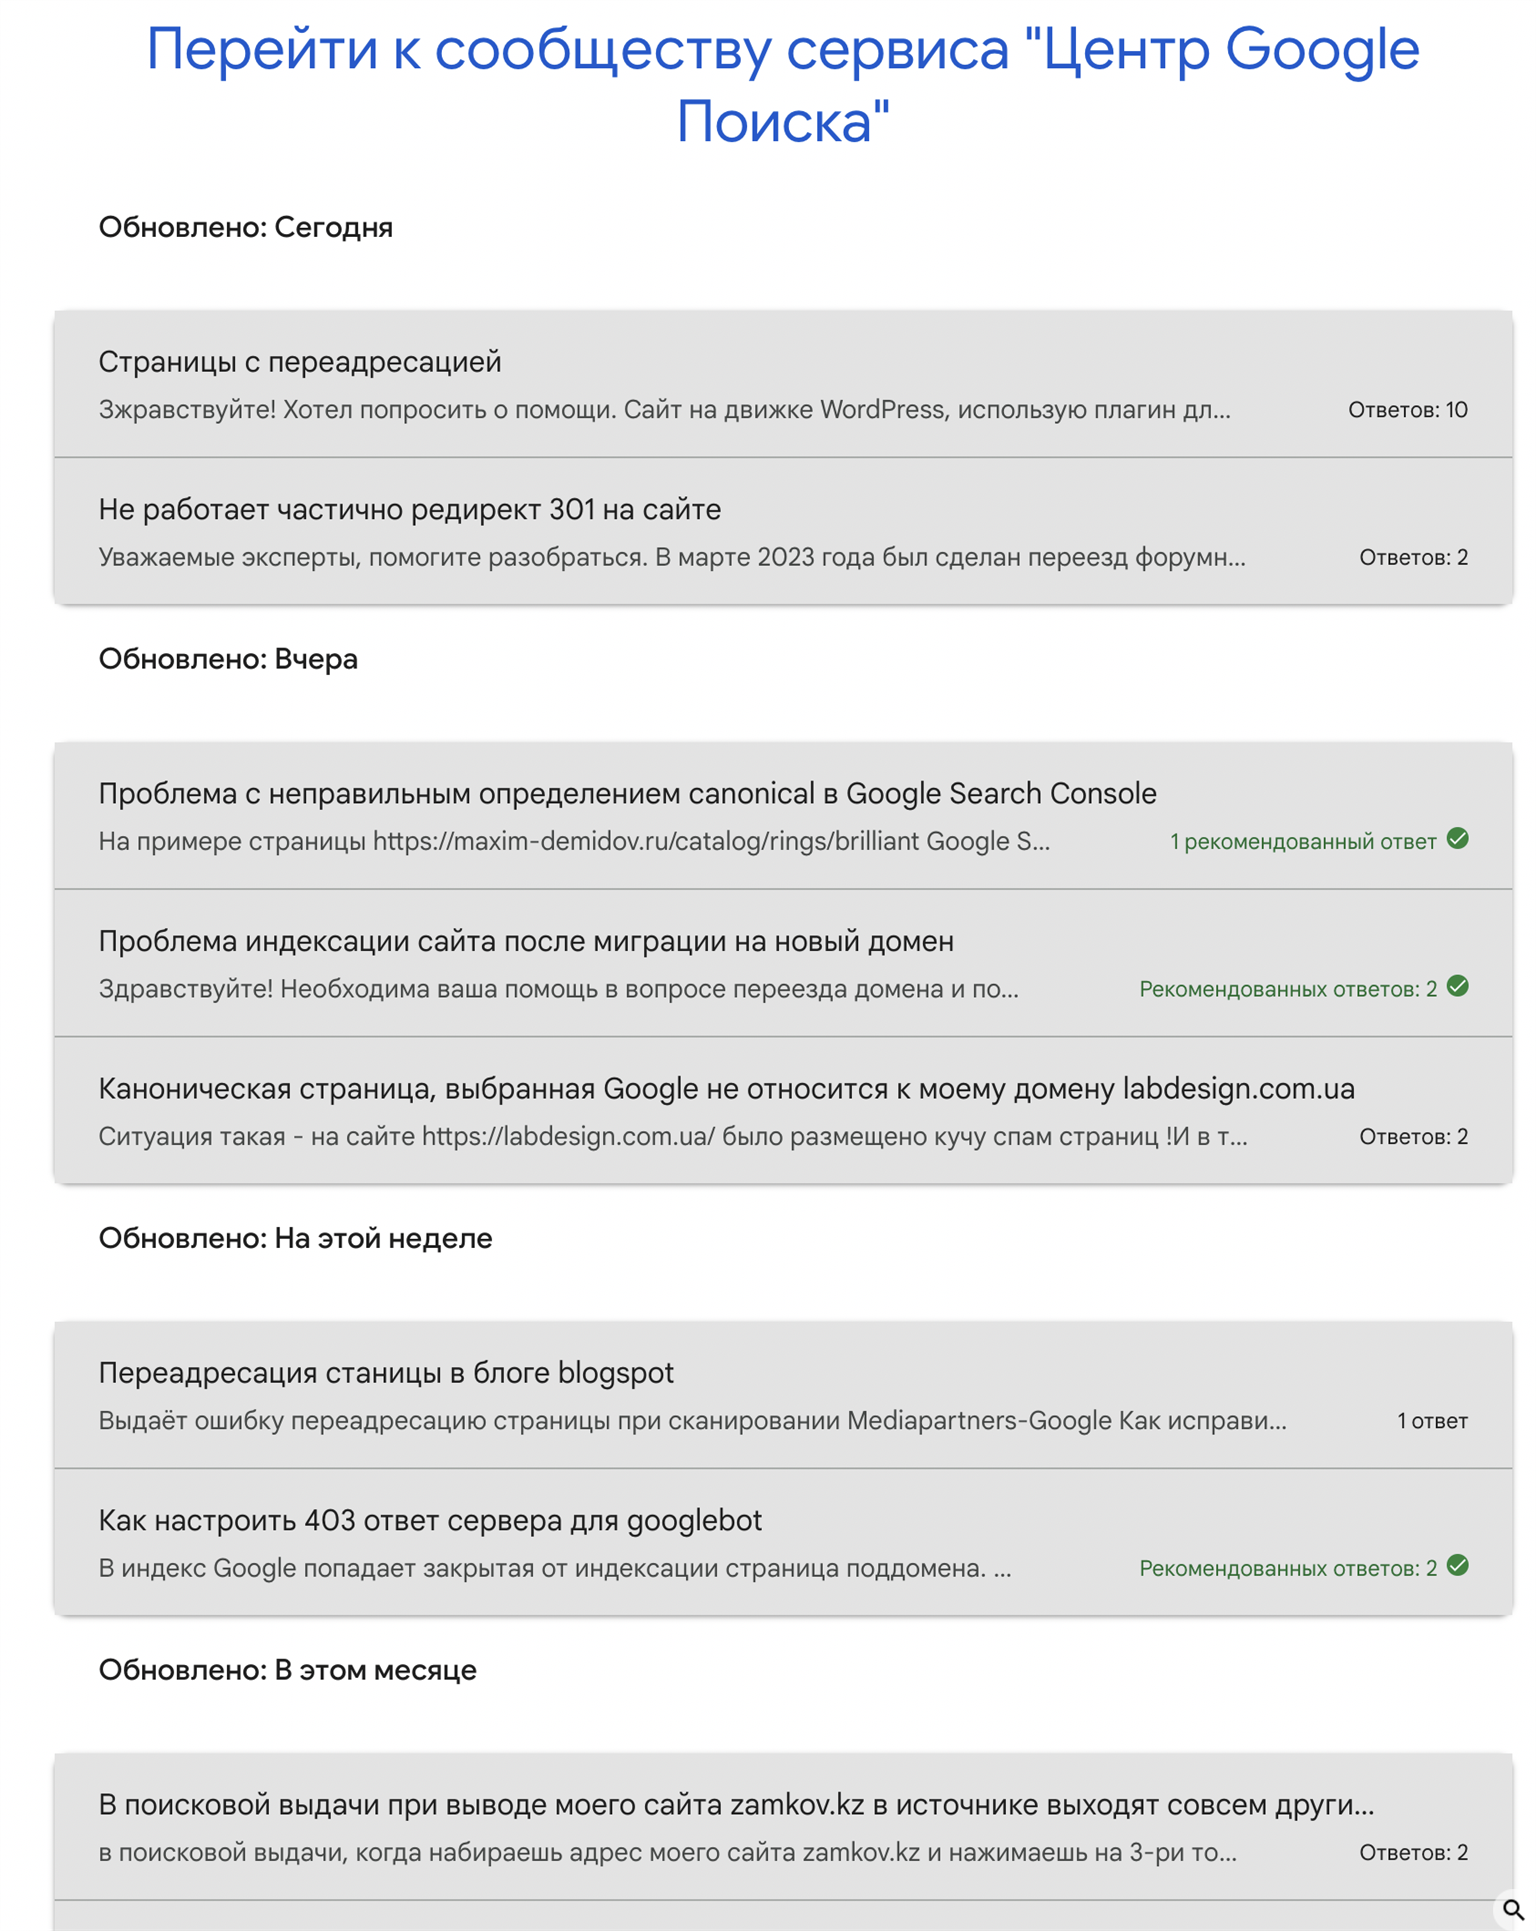1536x1931 pixels.
Task: Click the magnifier icon at bottom right
Action: coord(1512,1909)
